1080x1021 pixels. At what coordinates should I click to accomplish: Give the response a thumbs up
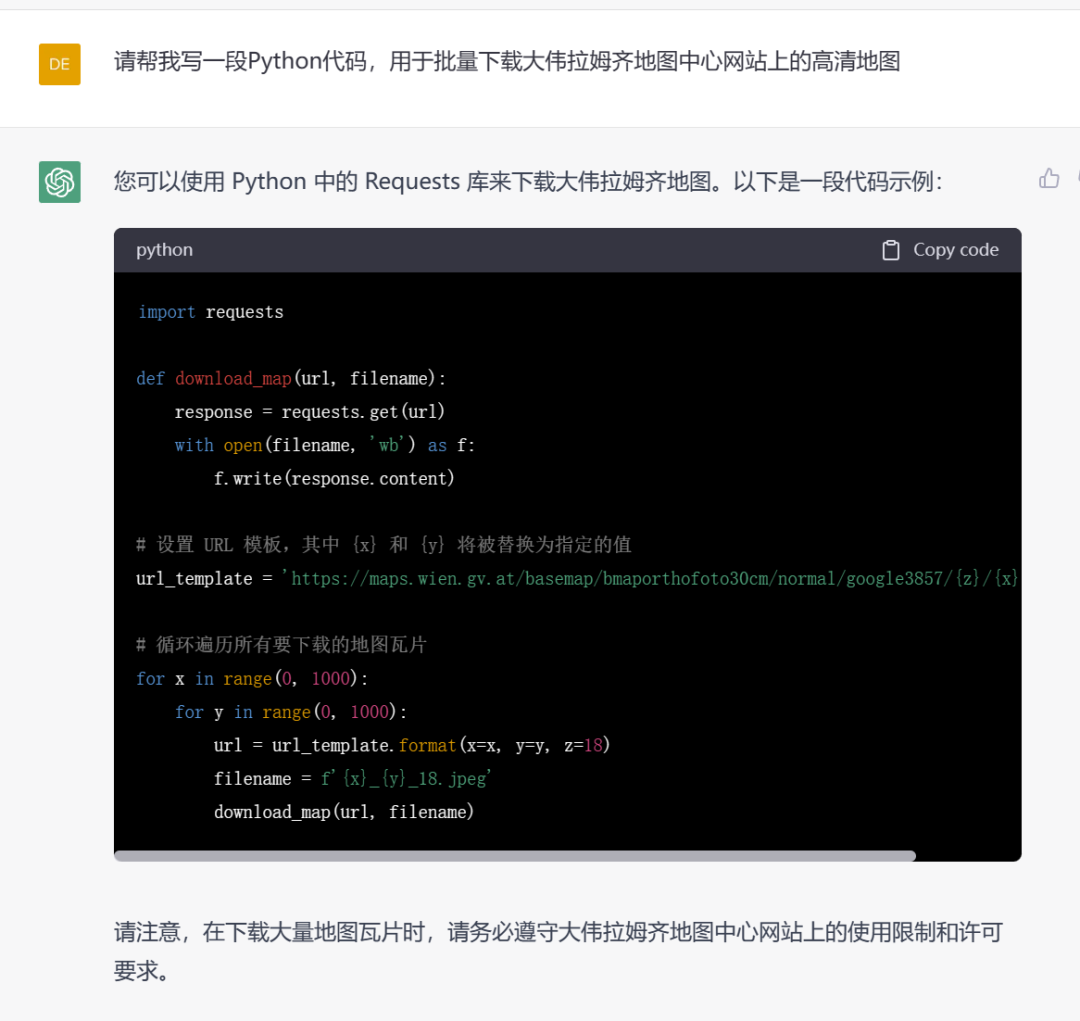[x=1049, y=178]
